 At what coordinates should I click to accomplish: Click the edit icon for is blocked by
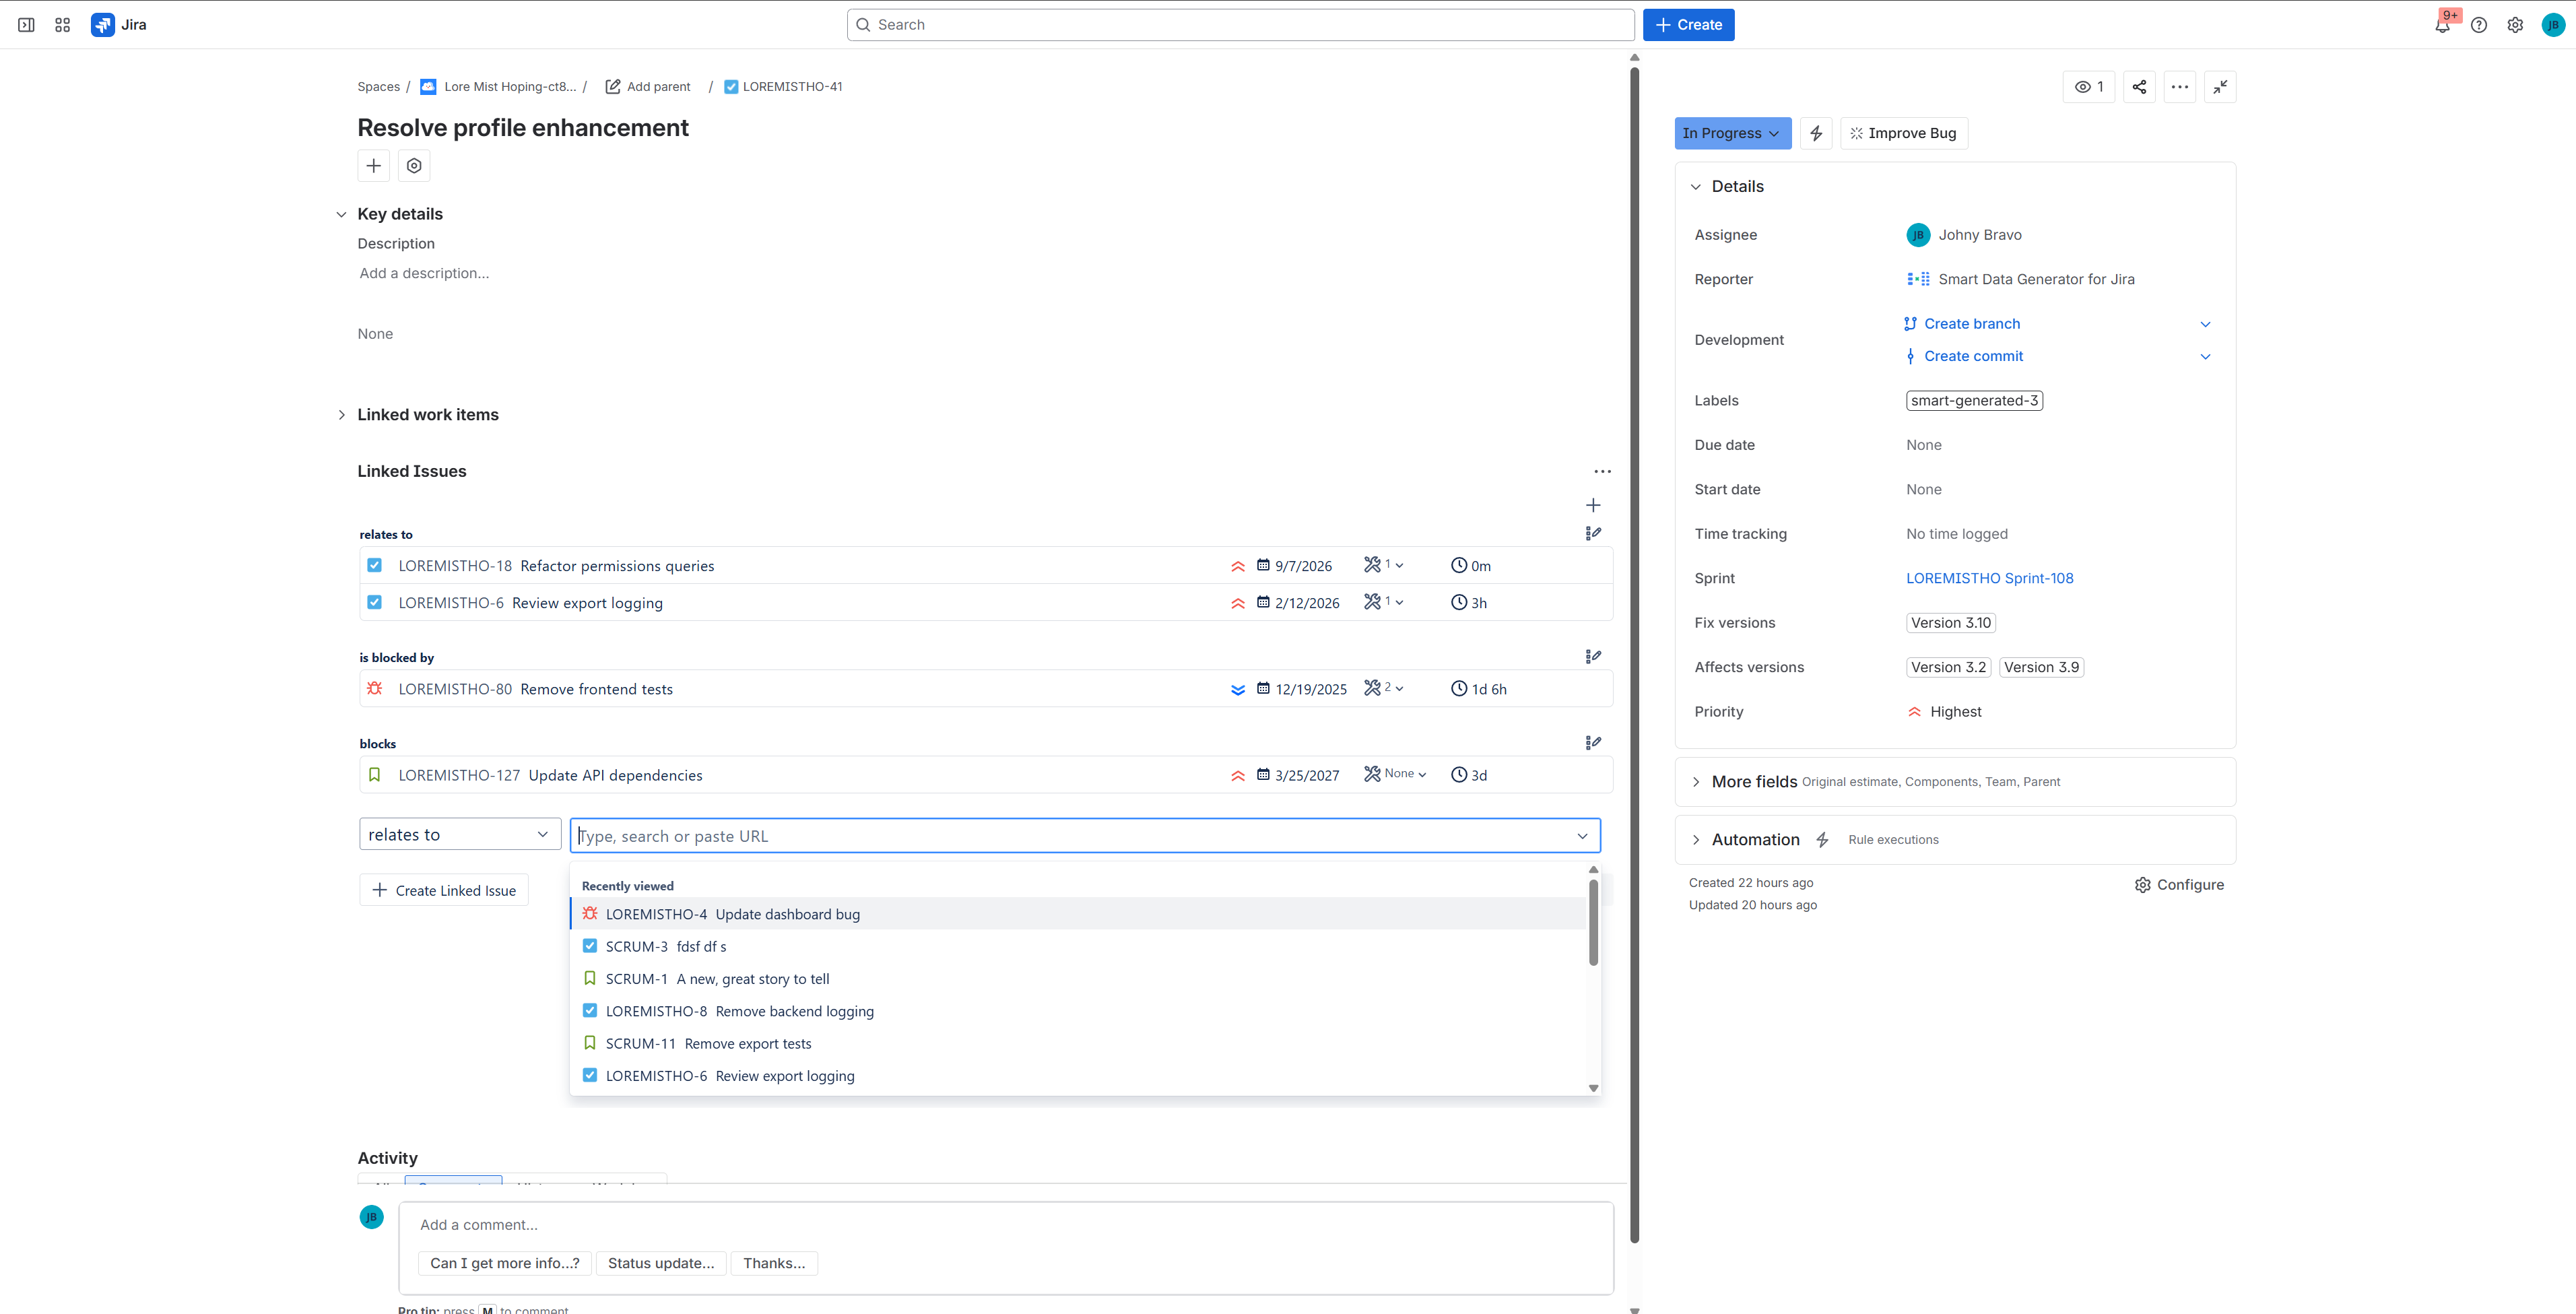coord(1593,657)
